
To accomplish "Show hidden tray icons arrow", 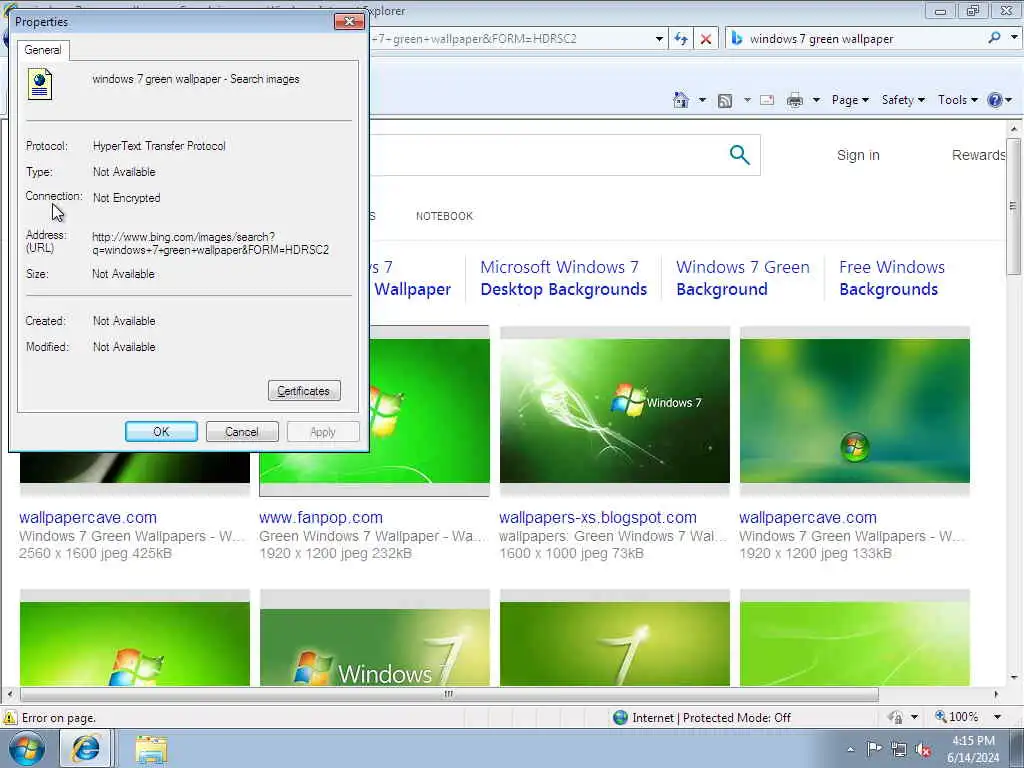I will [850, 750].
